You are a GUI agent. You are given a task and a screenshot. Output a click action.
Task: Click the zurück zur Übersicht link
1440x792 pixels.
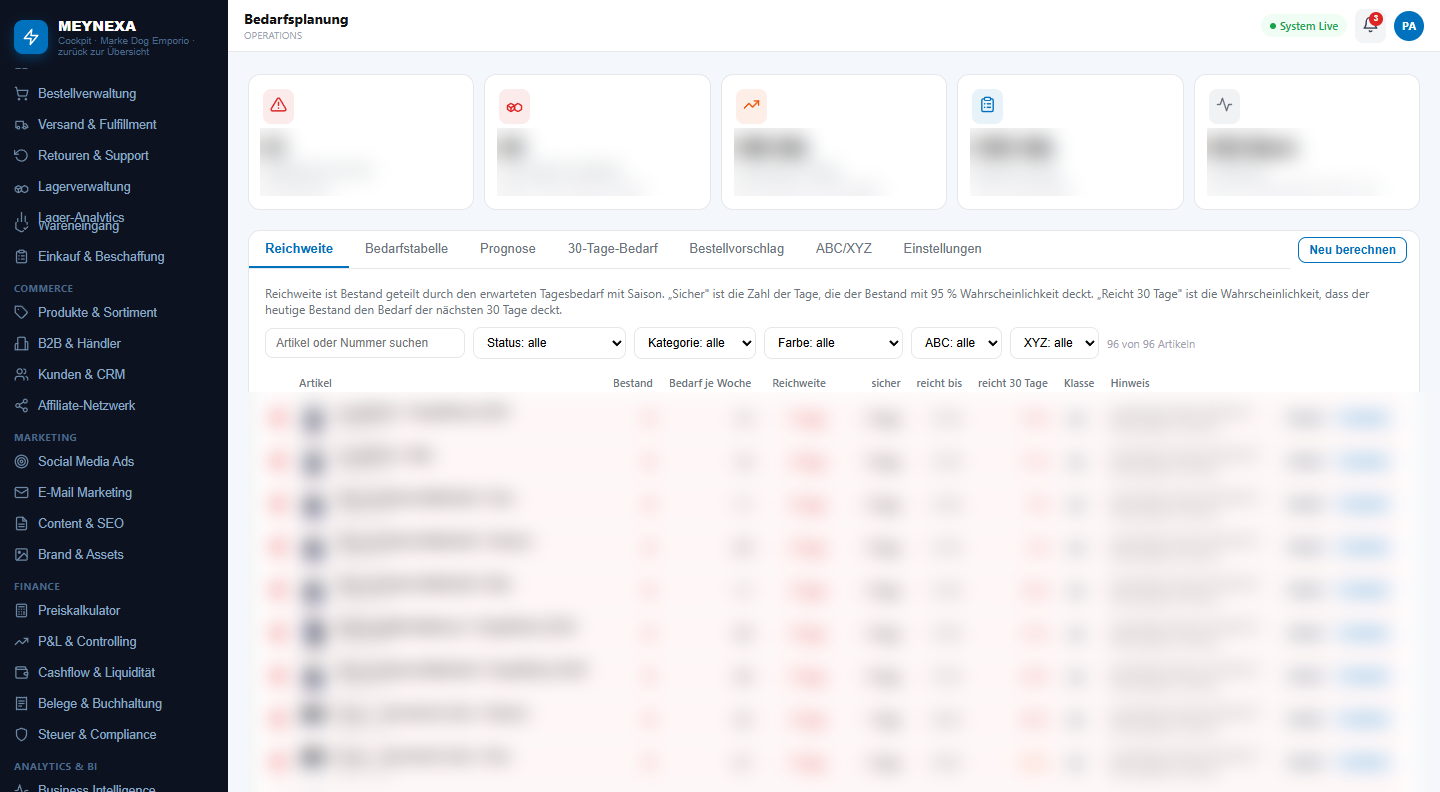(x=104, y=52)
